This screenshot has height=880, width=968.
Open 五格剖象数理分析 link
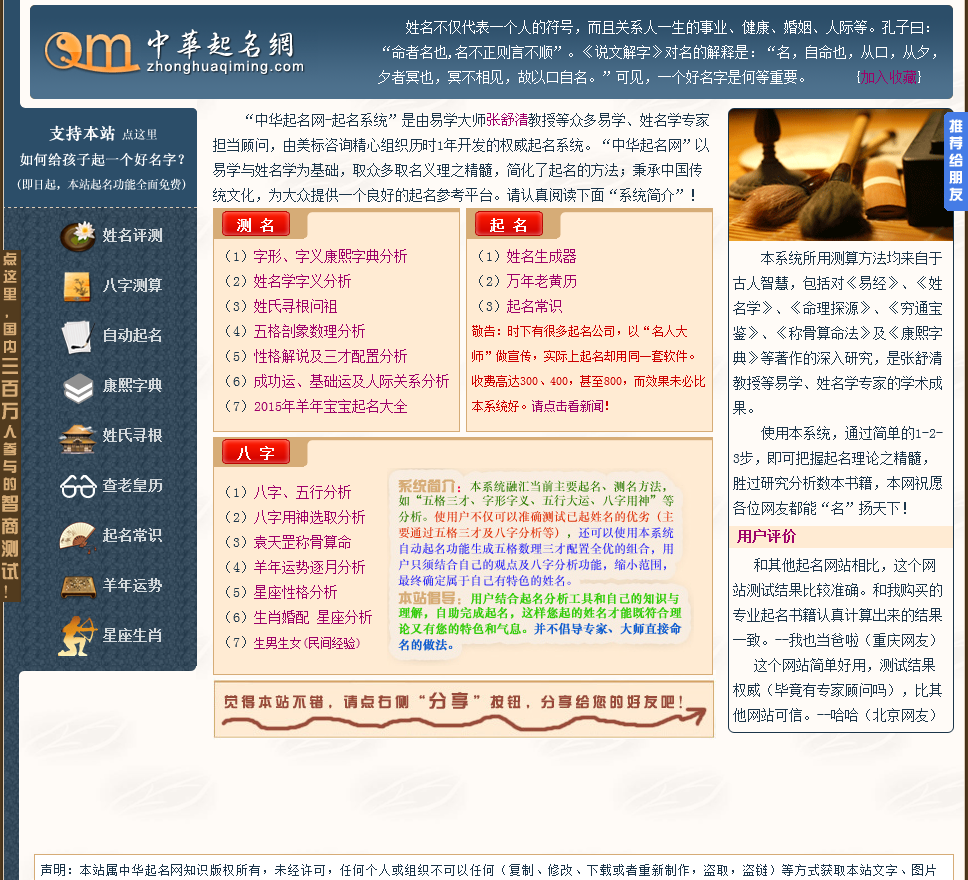309,332
